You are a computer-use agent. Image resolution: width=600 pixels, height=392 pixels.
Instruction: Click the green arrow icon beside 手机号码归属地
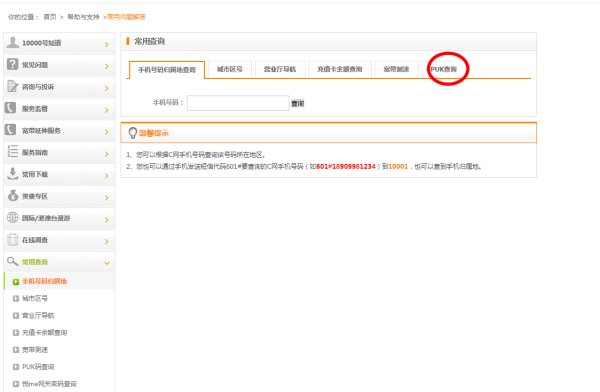coord(16,282)
